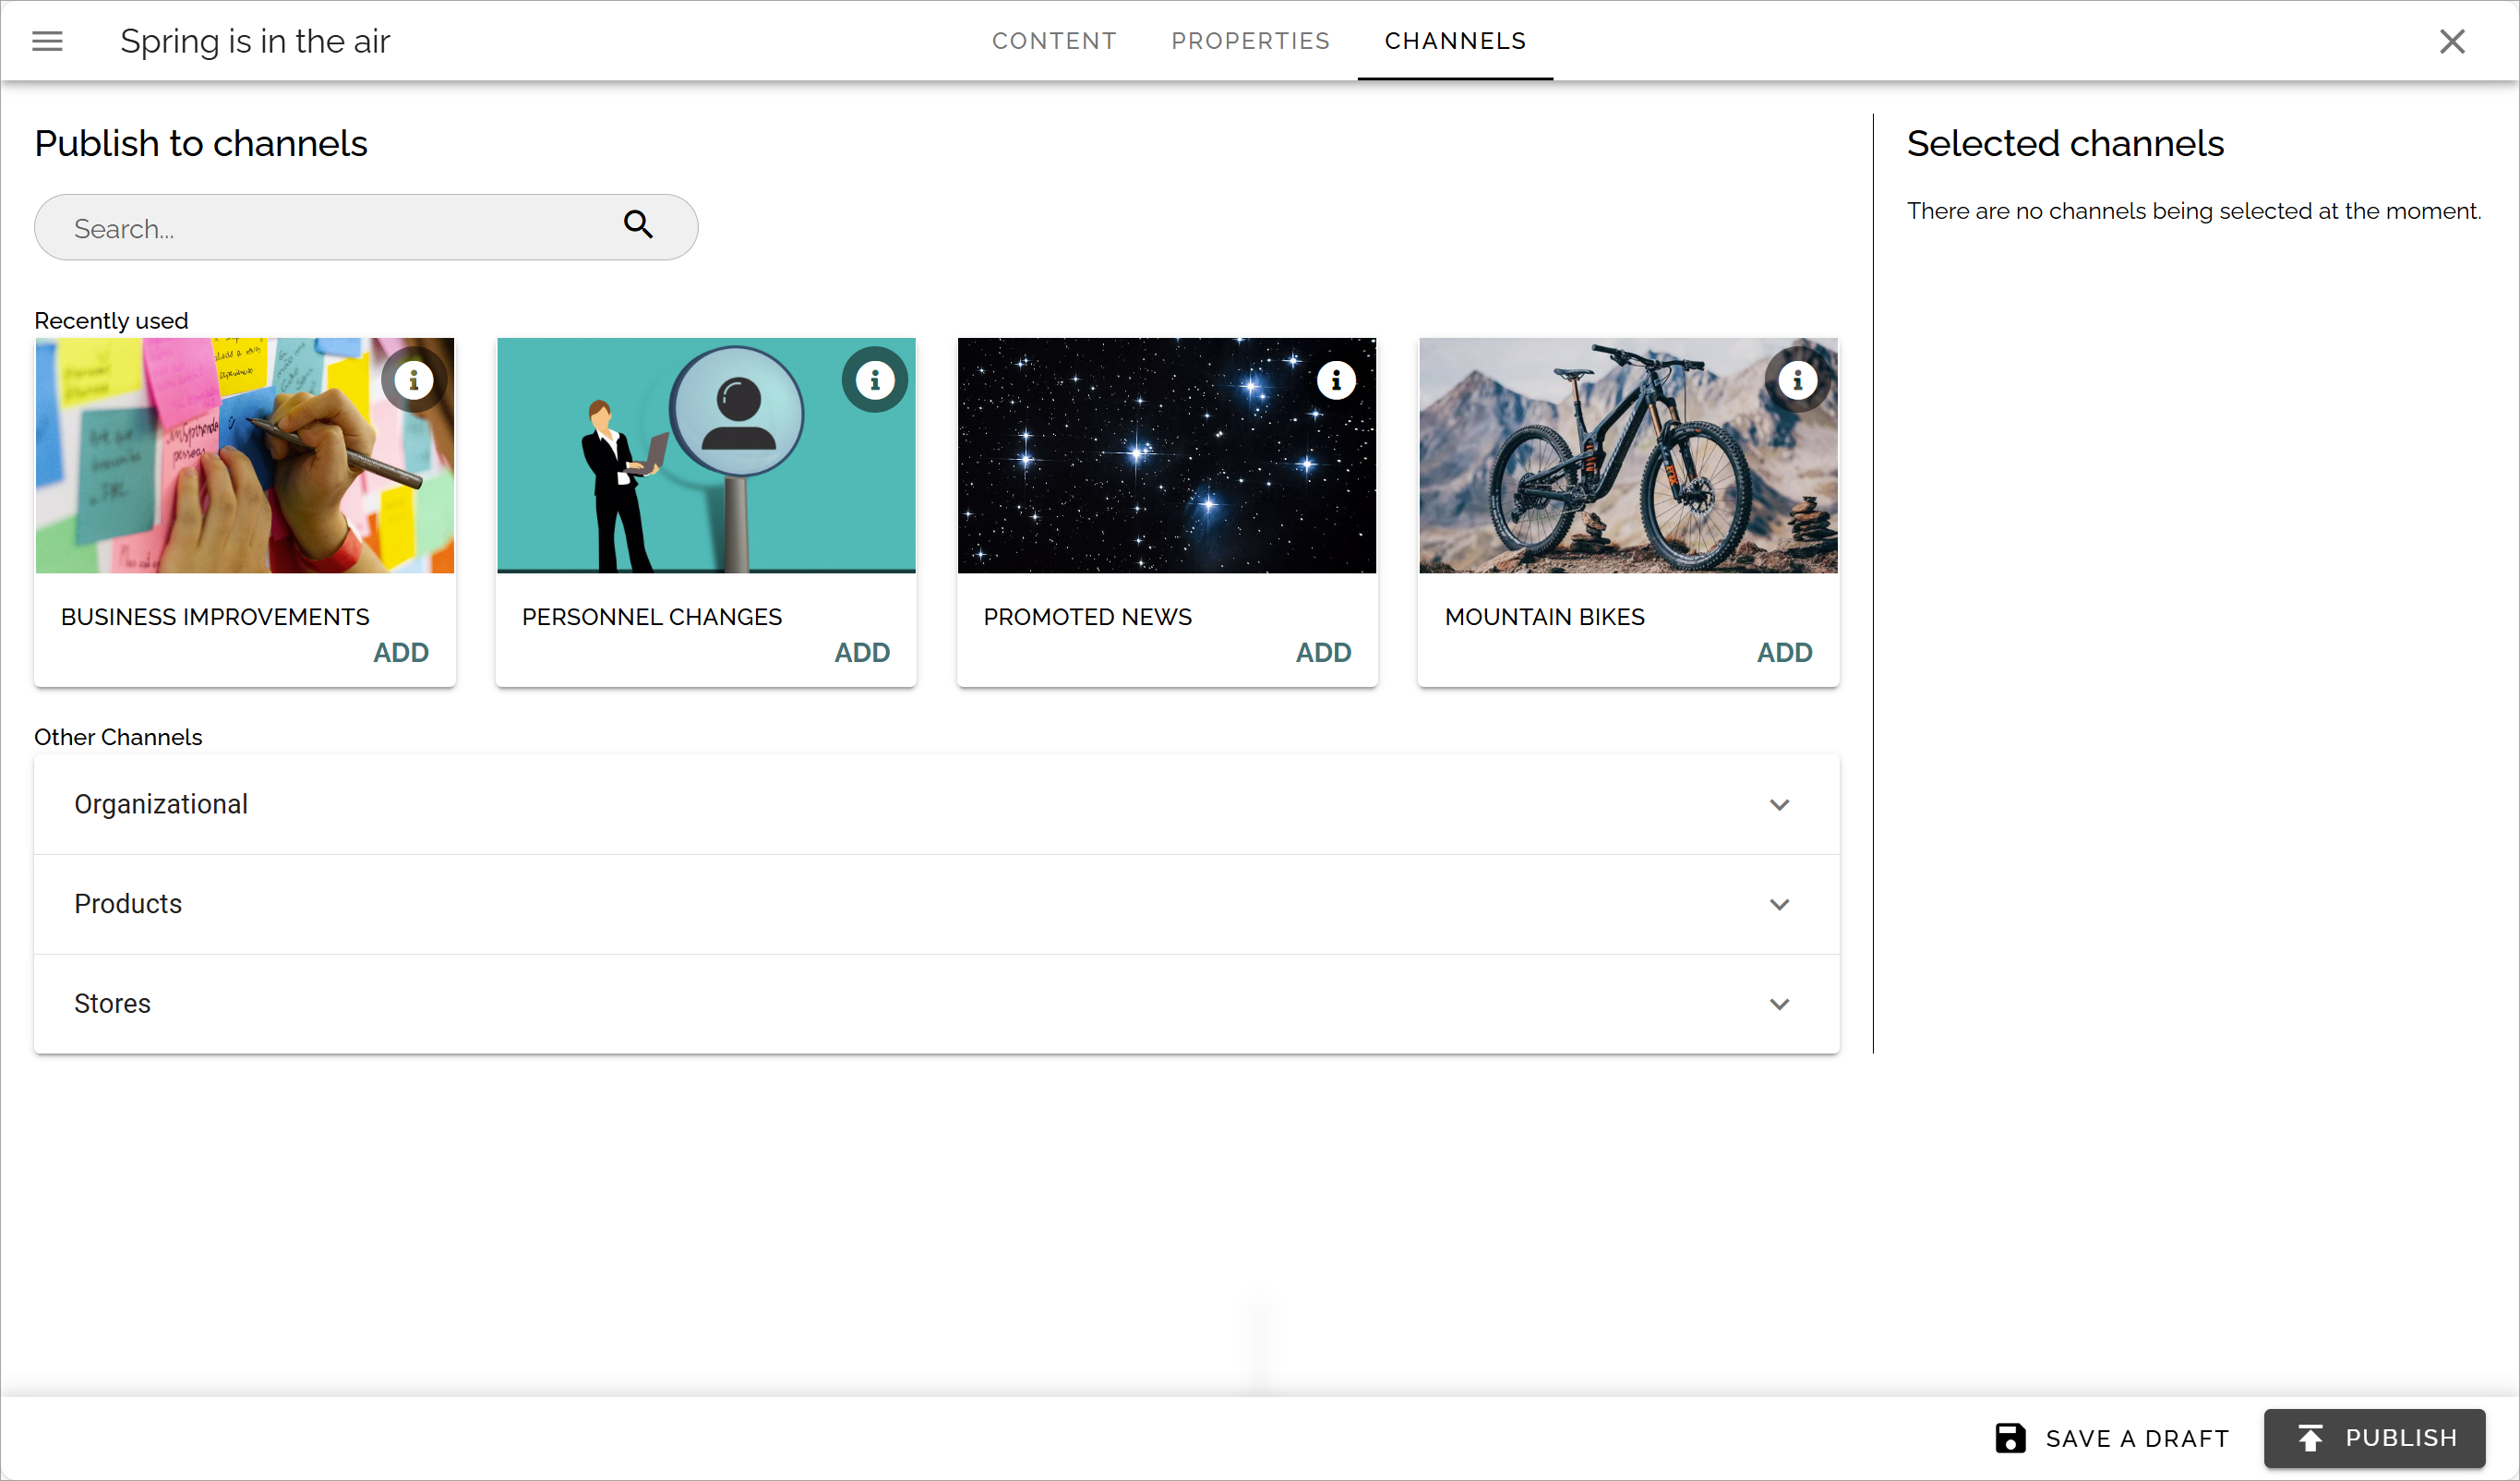Add the Mountain Bikes channel
Image resolution: width=2520 pixels, height=1481 pixels.
coord(1784,652)
